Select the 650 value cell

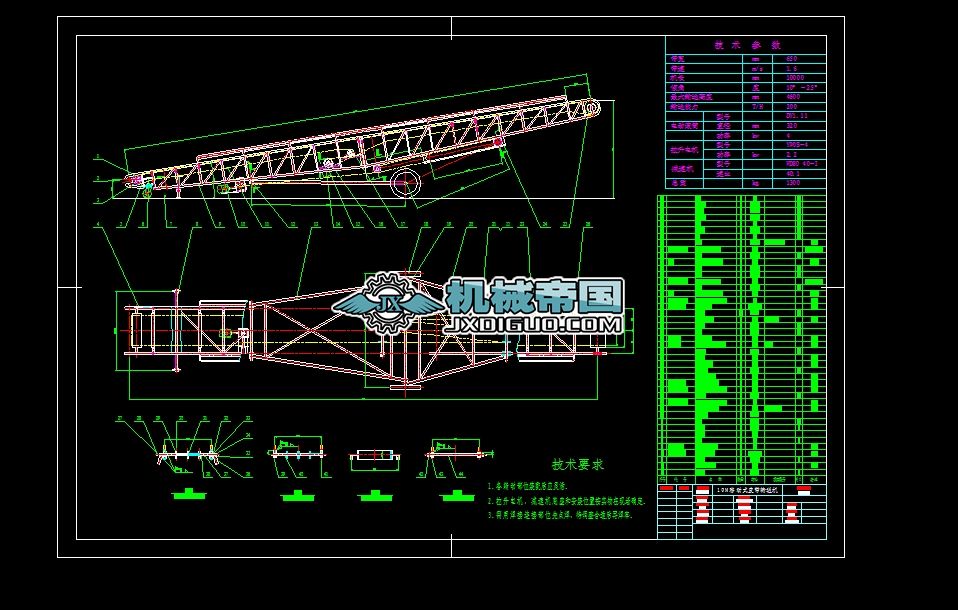[x=799, y=59]
